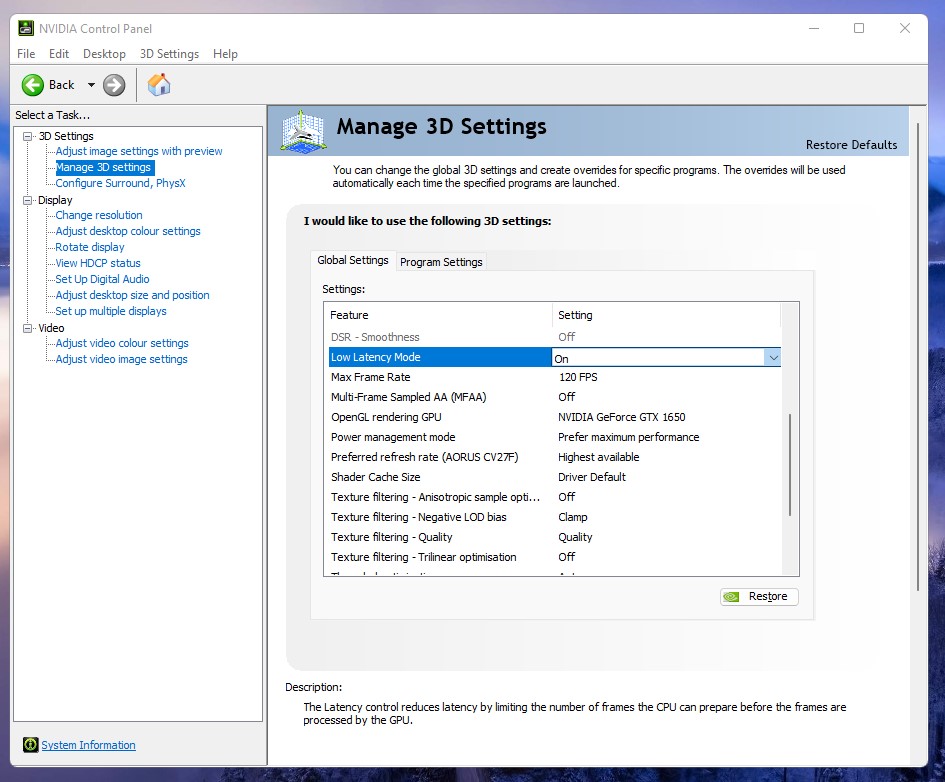This screenshot has width=945, height=782.
Task: Click the System Information icon
Action: [x=30, y=745]
